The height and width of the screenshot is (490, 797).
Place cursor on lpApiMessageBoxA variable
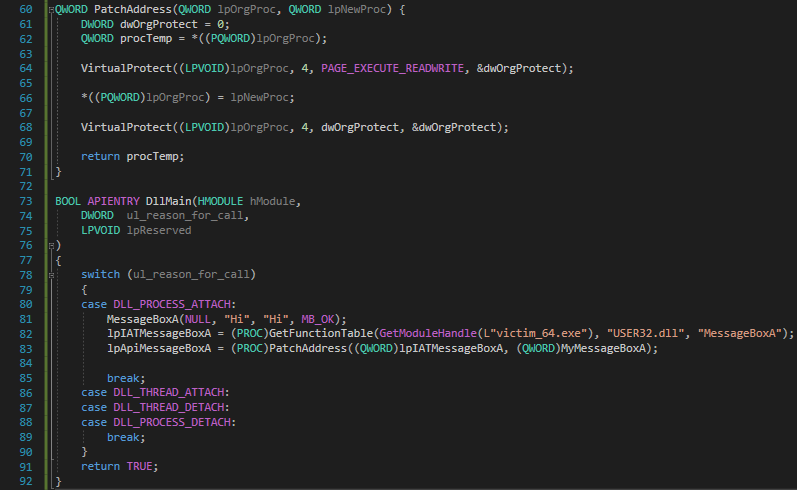click(159, 349)
